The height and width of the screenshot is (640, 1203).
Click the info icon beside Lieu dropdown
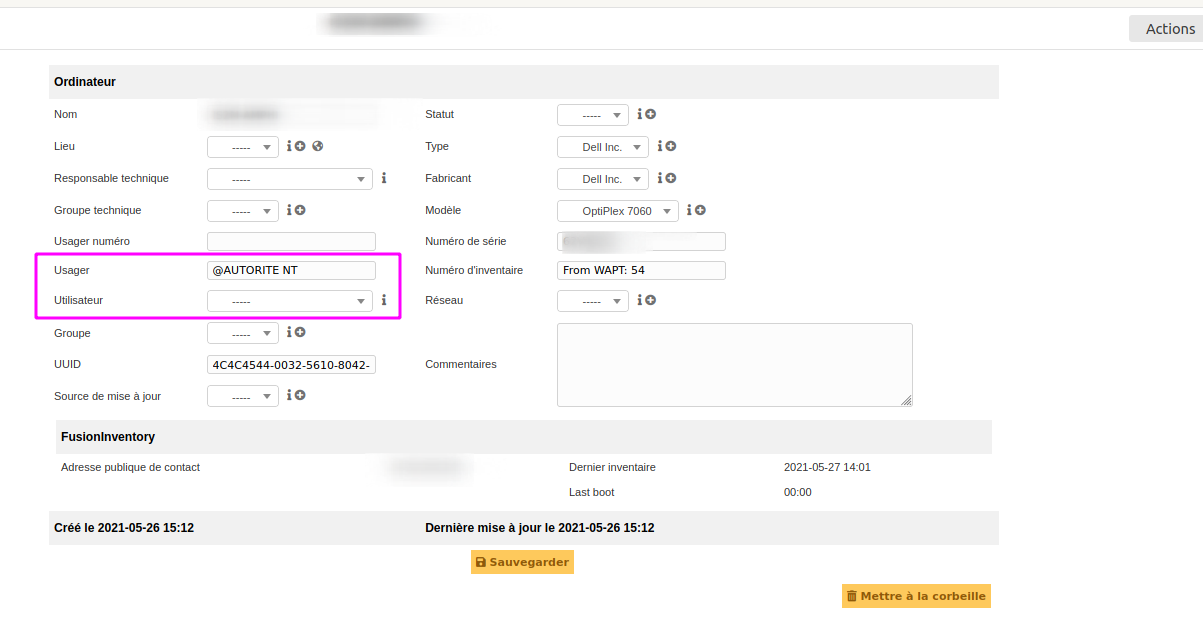pos(289,146)
